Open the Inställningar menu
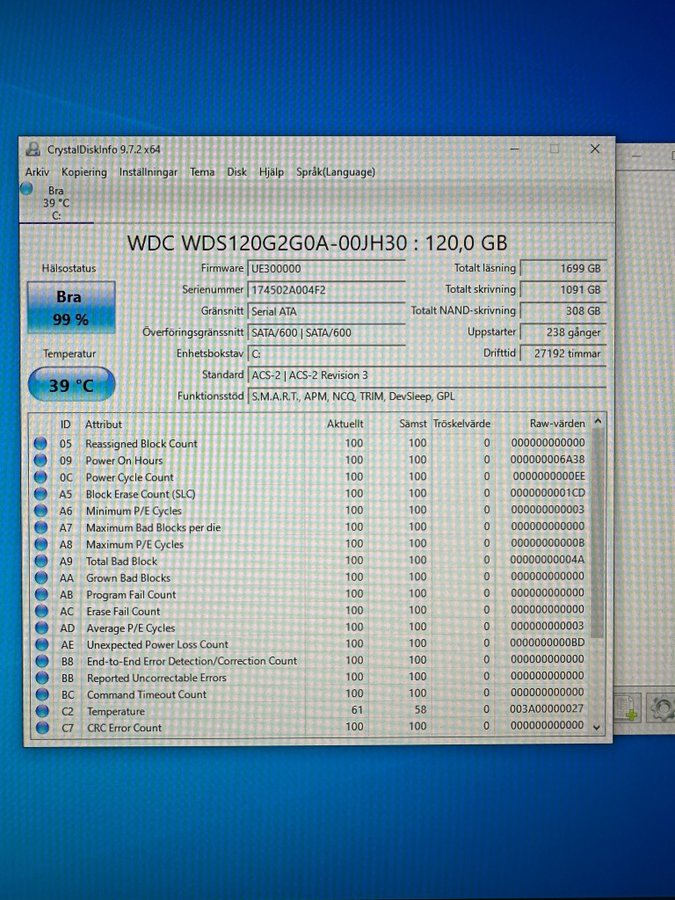Image resolution: width=675 pixels, height=900 pixels. point(148,172)
